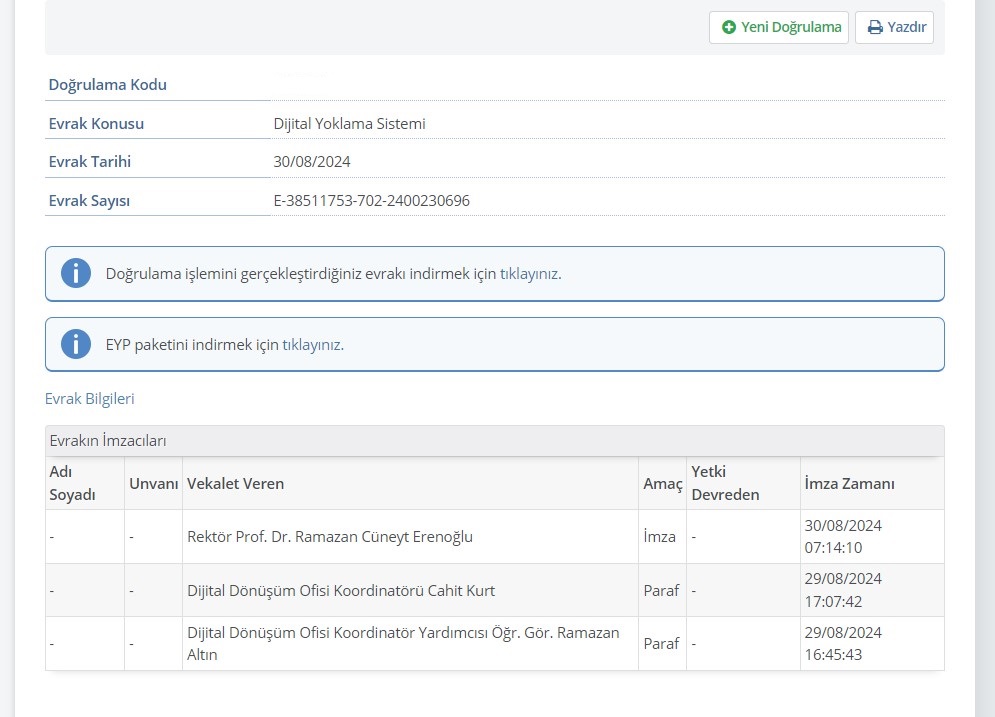This screenshot has width=995, height=717.
Task: Click the Adı Soyadı column header
Action: (x=73, y=483)
